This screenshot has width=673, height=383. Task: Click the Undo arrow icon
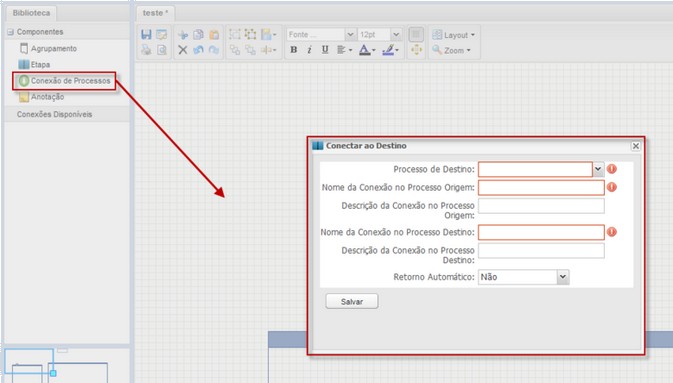(198, 50)
